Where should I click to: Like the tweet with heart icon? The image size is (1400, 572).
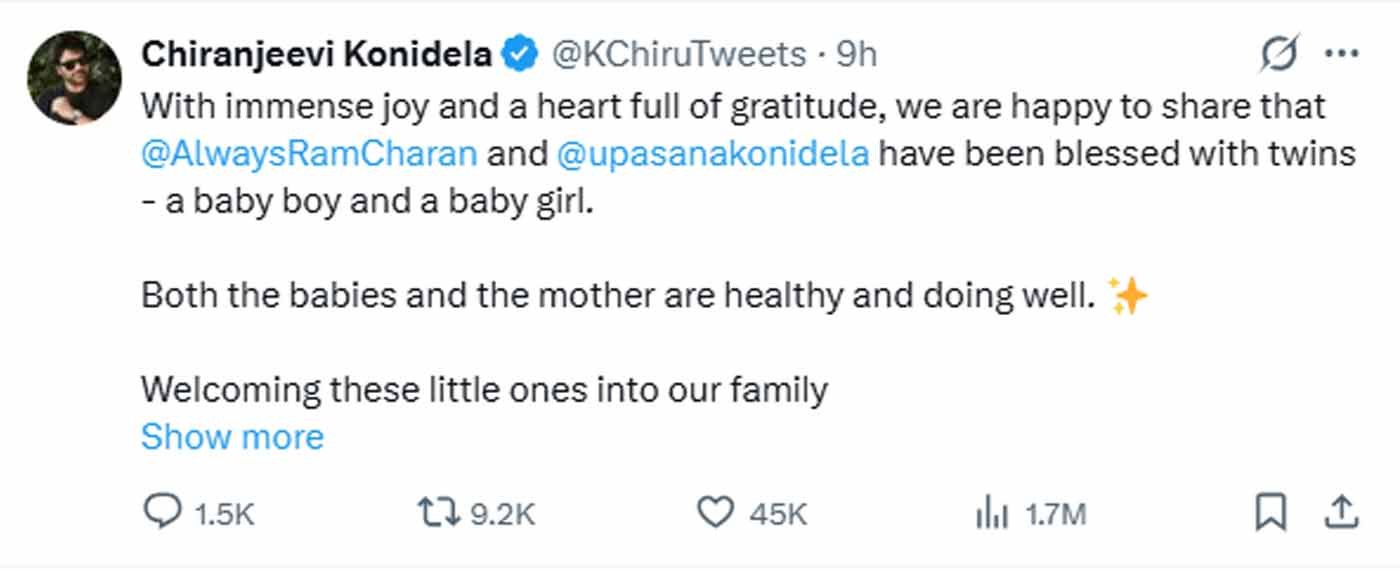pyautogui.click(x=715, y=513)
